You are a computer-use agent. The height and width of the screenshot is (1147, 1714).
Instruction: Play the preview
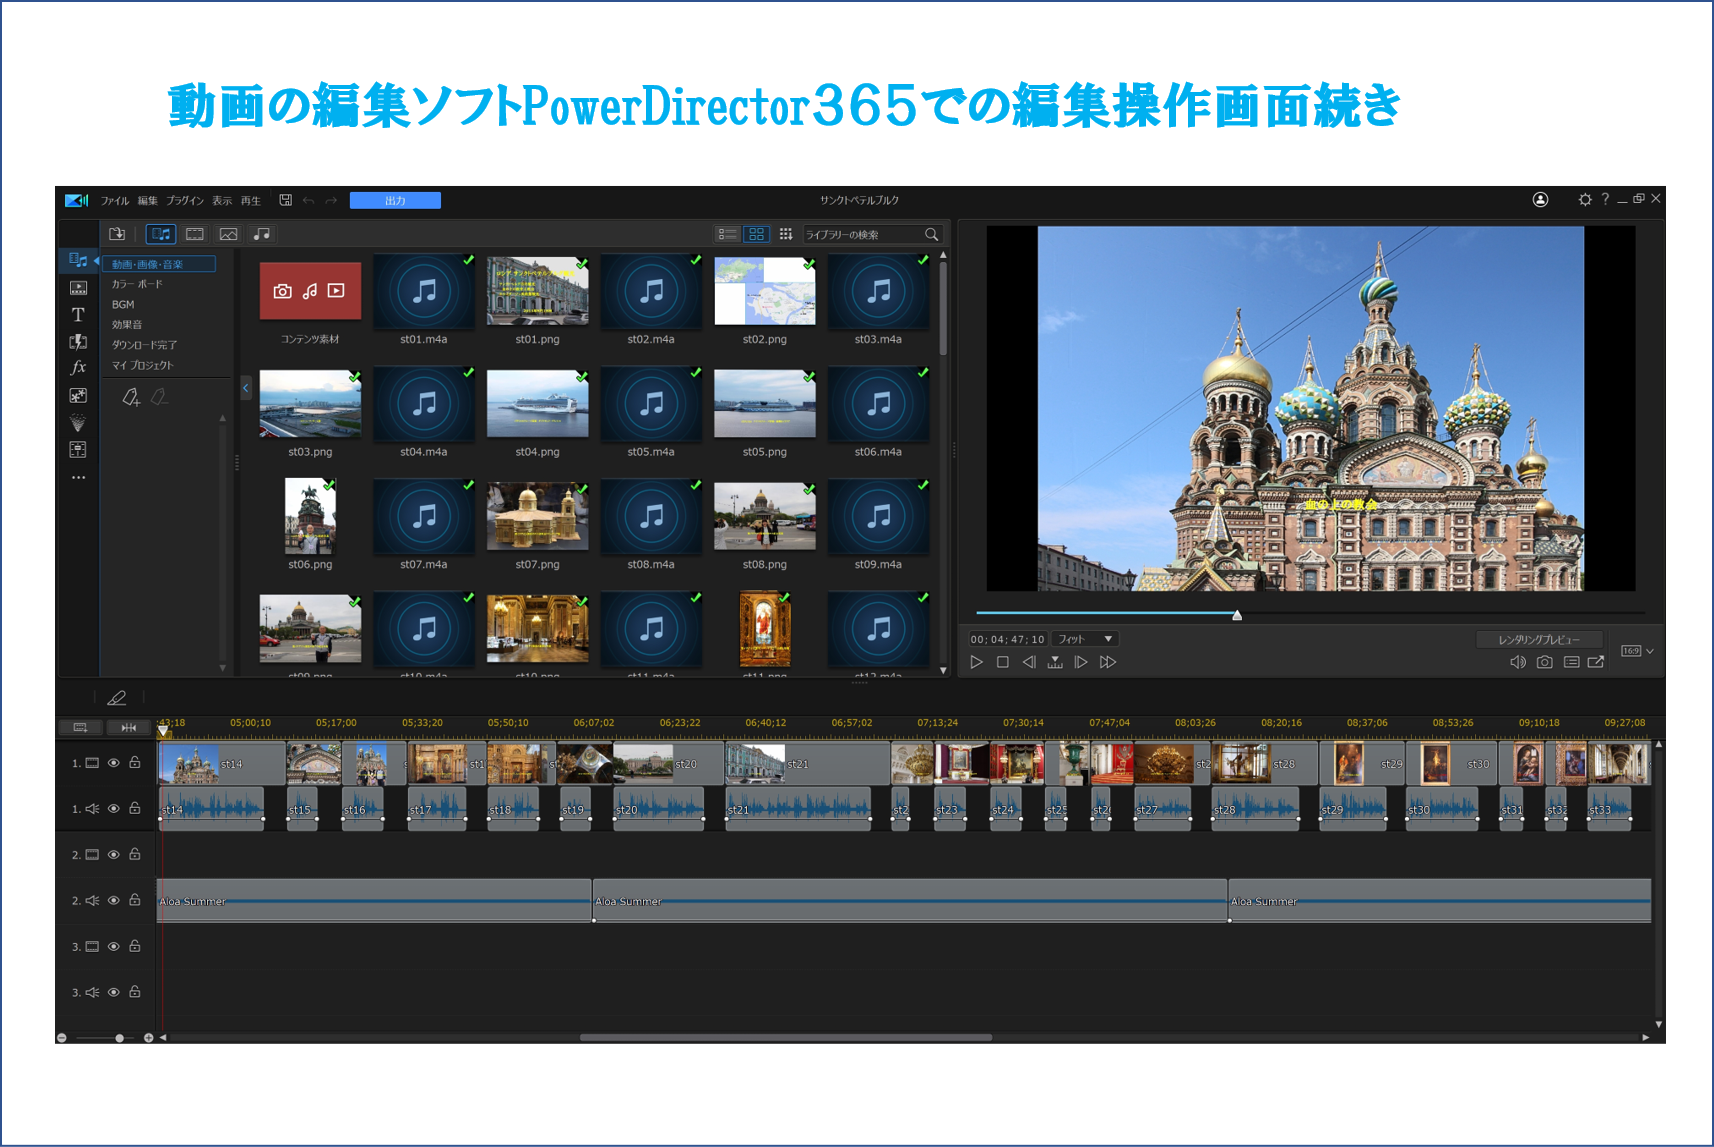[977, 662]
